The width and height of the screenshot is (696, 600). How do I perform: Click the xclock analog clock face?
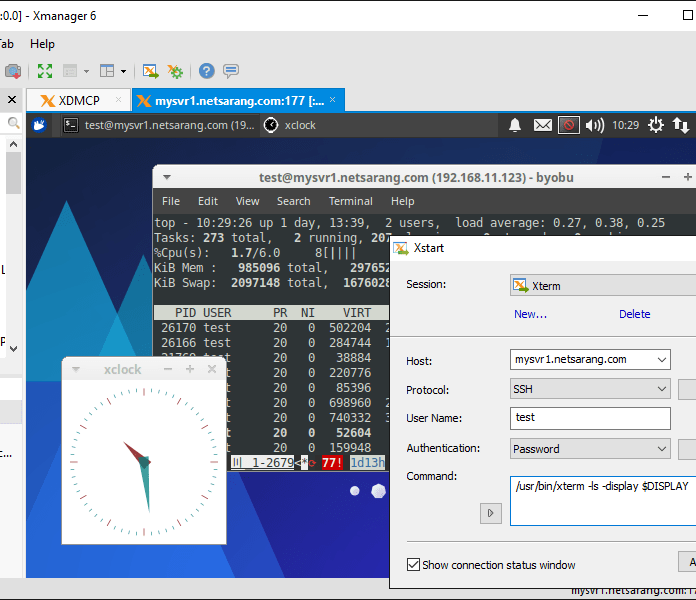pos(144,462)
